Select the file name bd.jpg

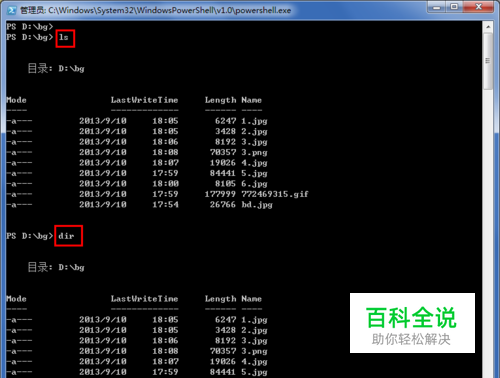coord(257,205)
